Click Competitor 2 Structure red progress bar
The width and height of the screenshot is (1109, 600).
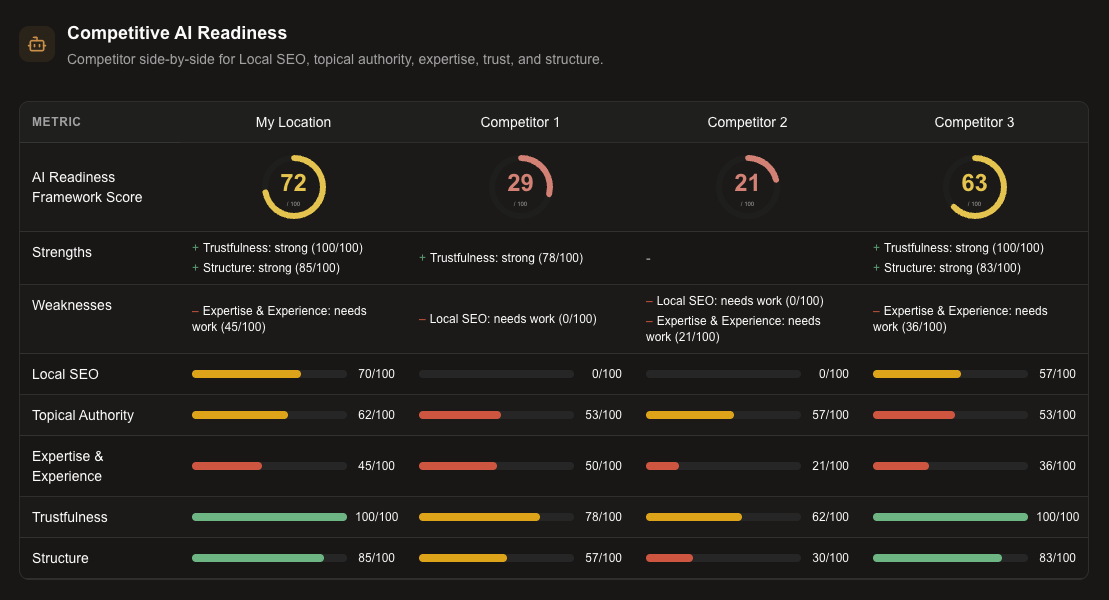pos(724,558)
